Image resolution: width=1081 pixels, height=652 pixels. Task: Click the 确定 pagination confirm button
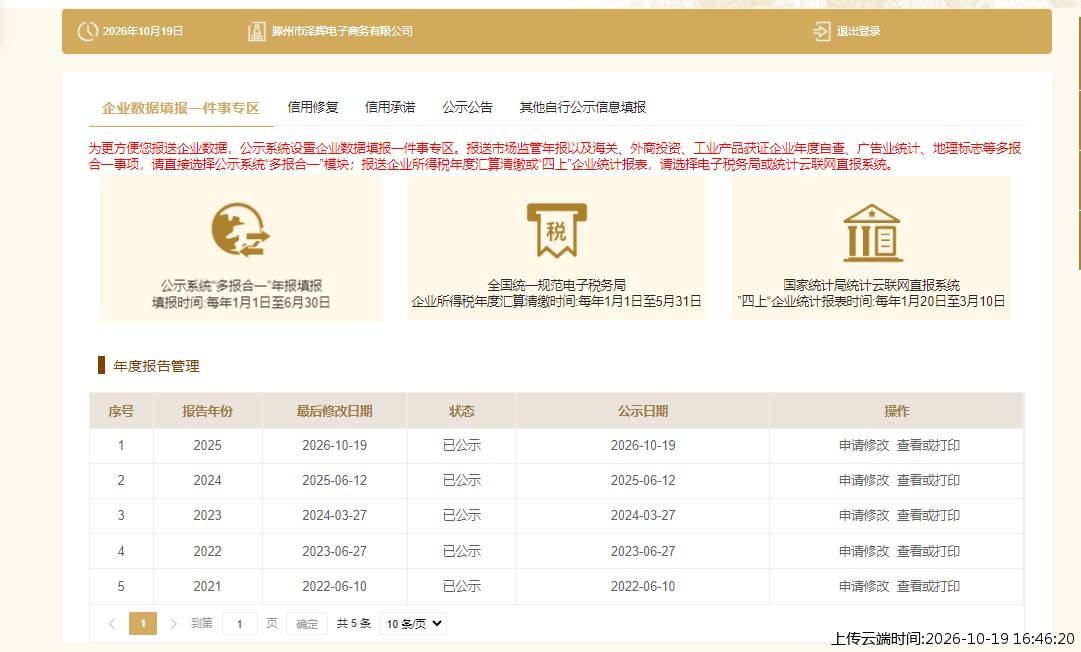tap(307, 624)
